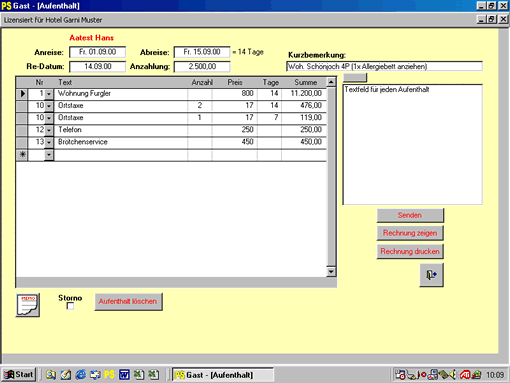
Task: Click the Textfeld für jeden Aufenthalt memo area
Action: click(x=413, y=144)
